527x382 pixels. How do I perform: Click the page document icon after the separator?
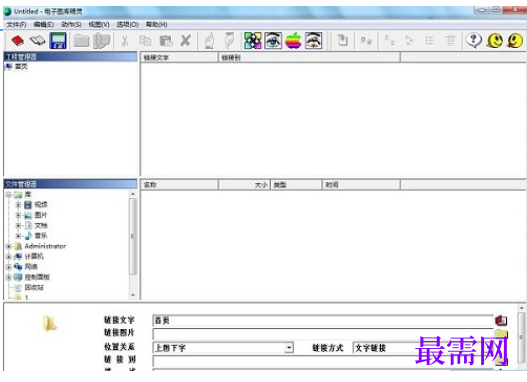[x=342, y=41]
